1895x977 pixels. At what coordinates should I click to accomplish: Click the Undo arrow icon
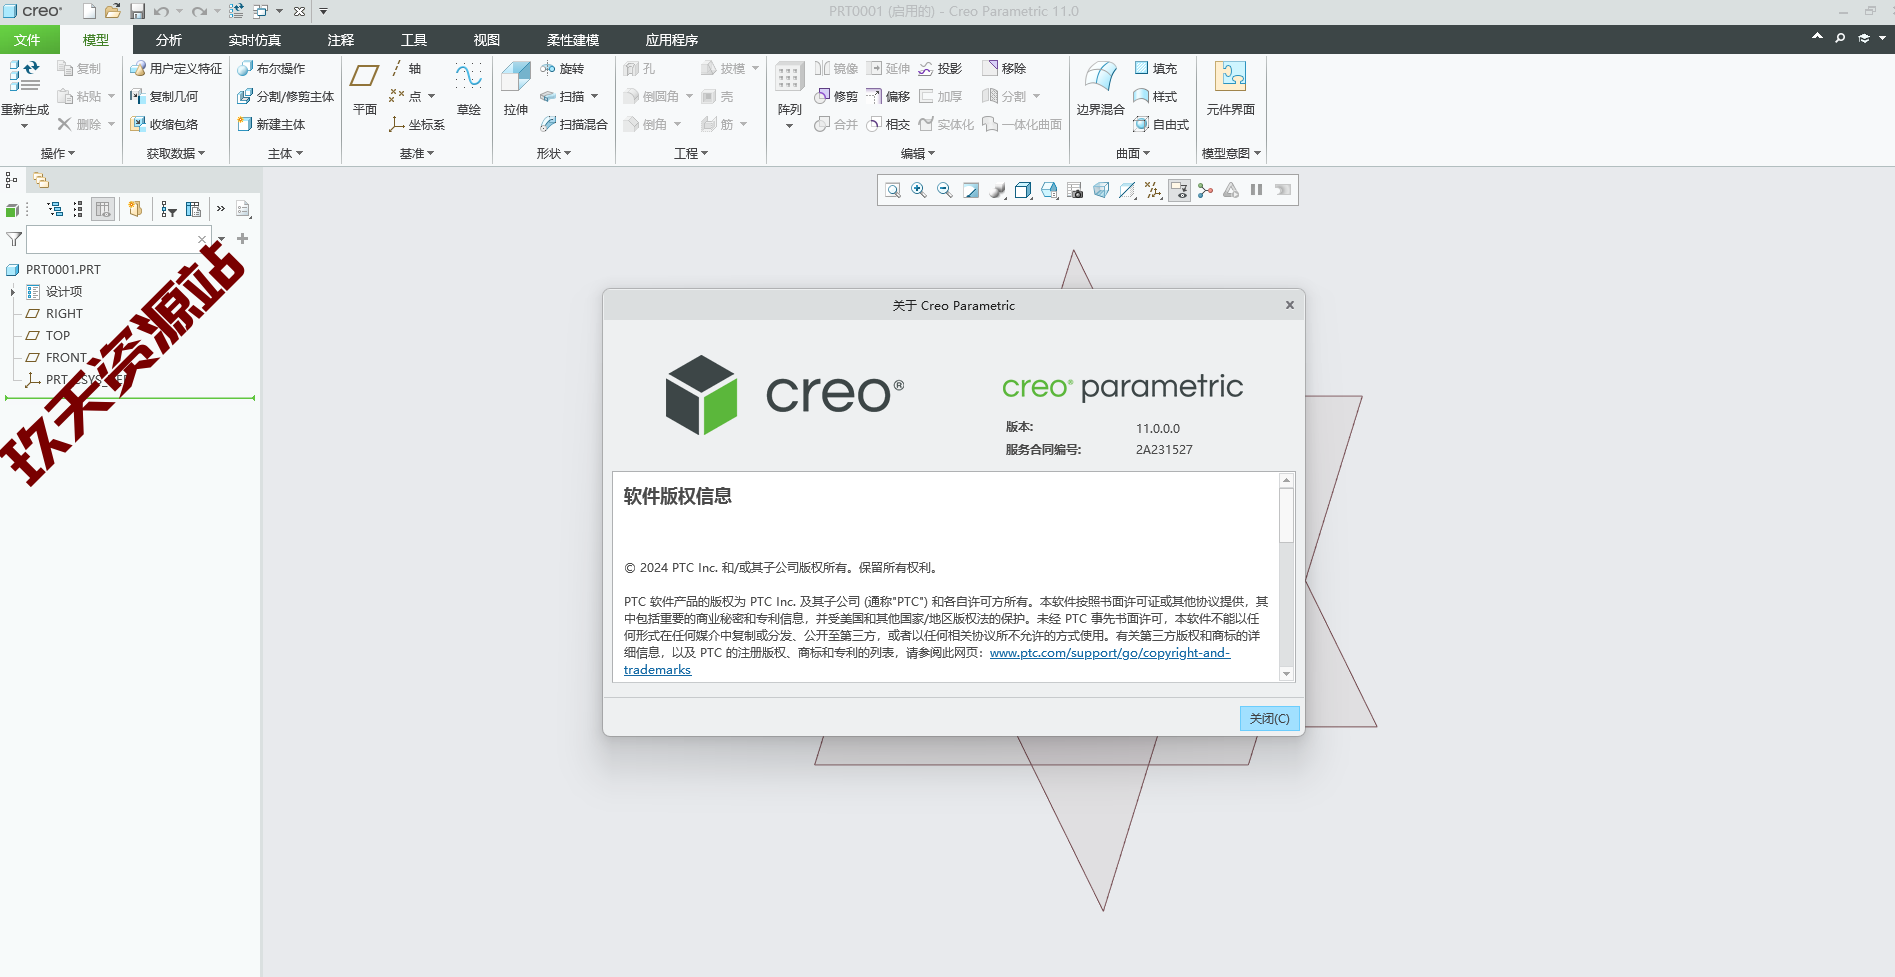161,11
